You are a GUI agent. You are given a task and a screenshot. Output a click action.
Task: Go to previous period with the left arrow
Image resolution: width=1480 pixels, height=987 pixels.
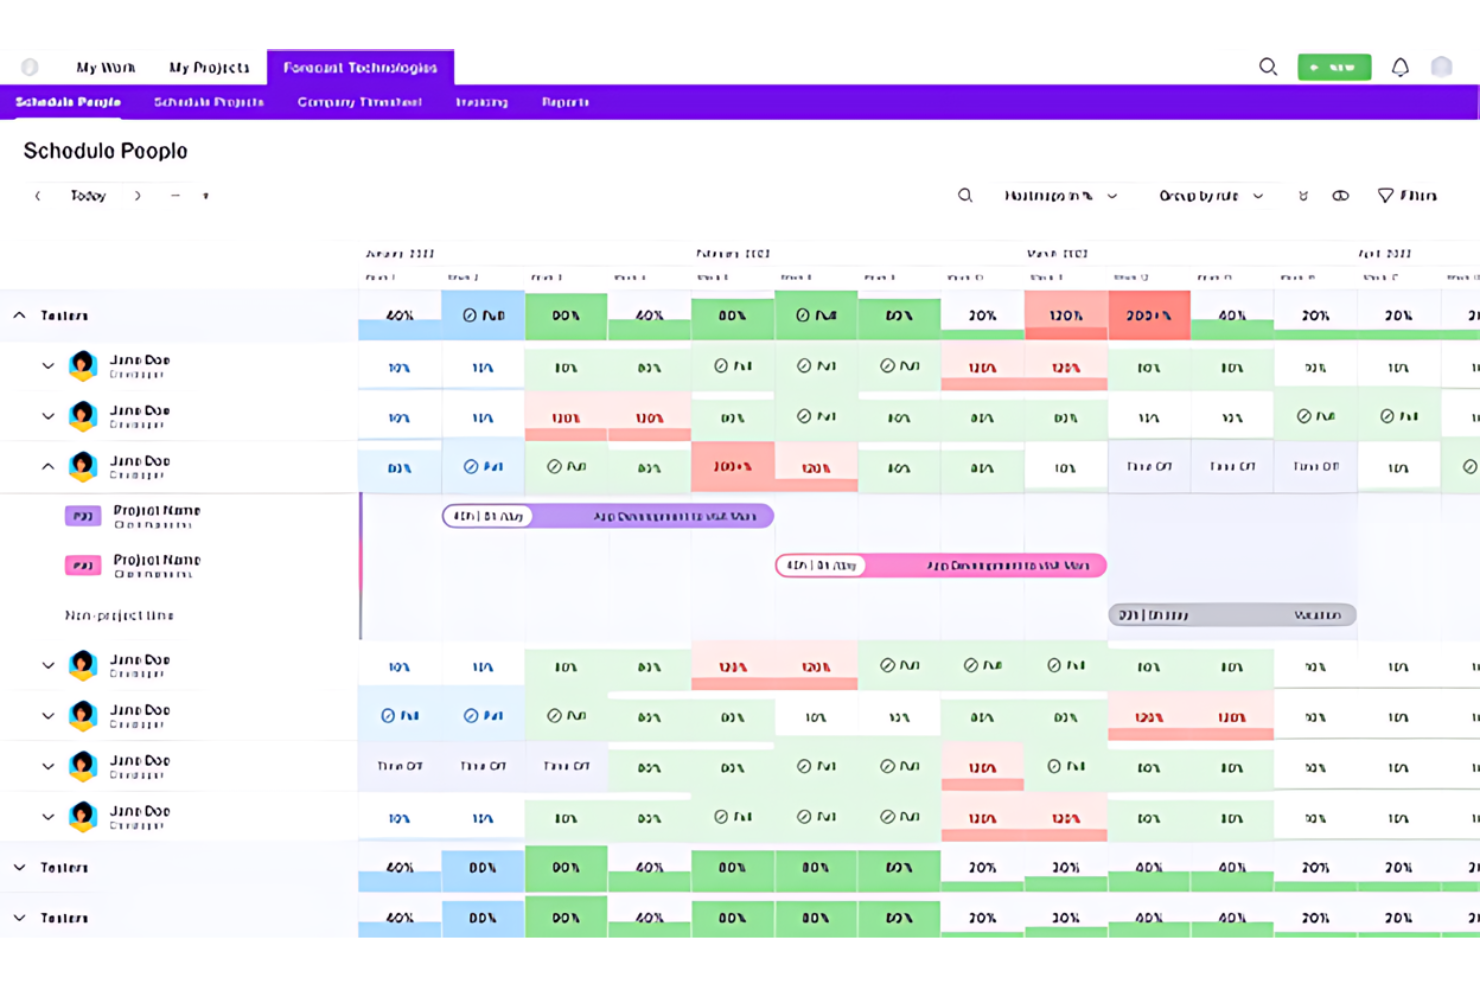[x=38, y=196]
